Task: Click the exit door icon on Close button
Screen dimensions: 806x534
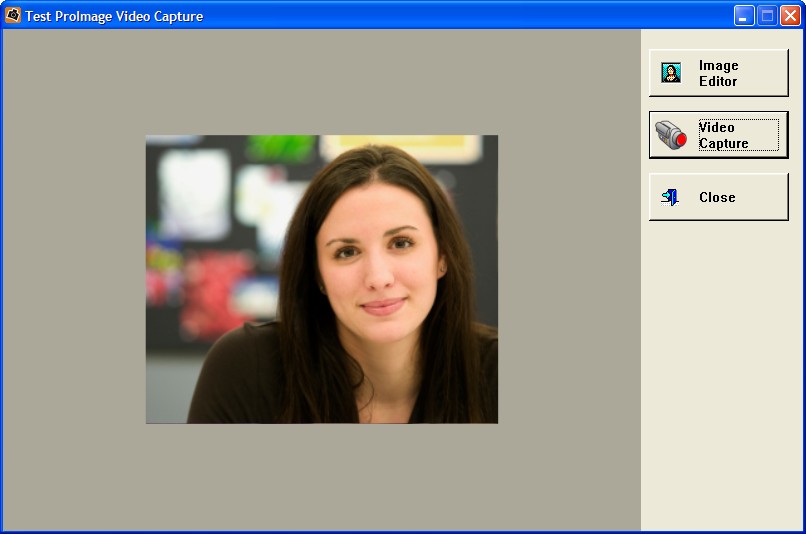Action: 671,197
